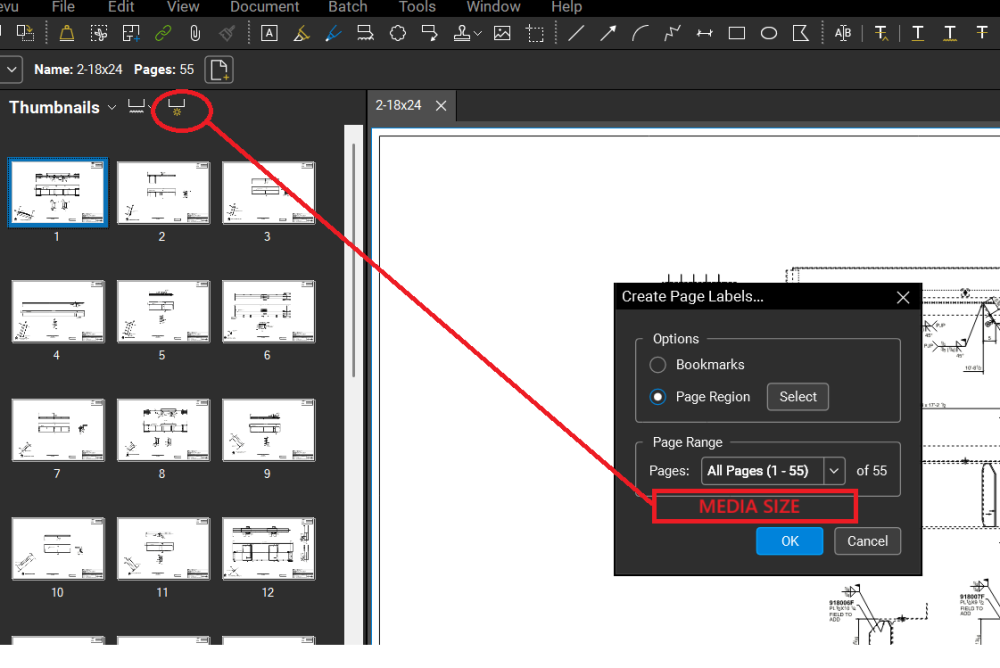The width and height of the screenshot is (1000, 668).
Task: Close the Create Page Labels dialog
Action: pos(903,297)
